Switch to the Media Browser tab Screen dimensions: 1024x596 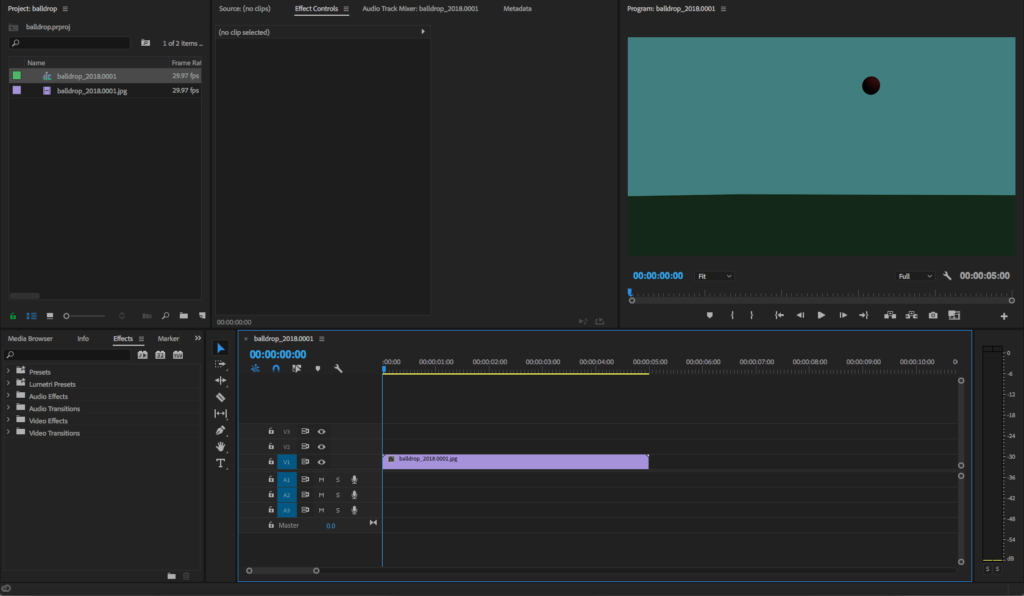30,339
